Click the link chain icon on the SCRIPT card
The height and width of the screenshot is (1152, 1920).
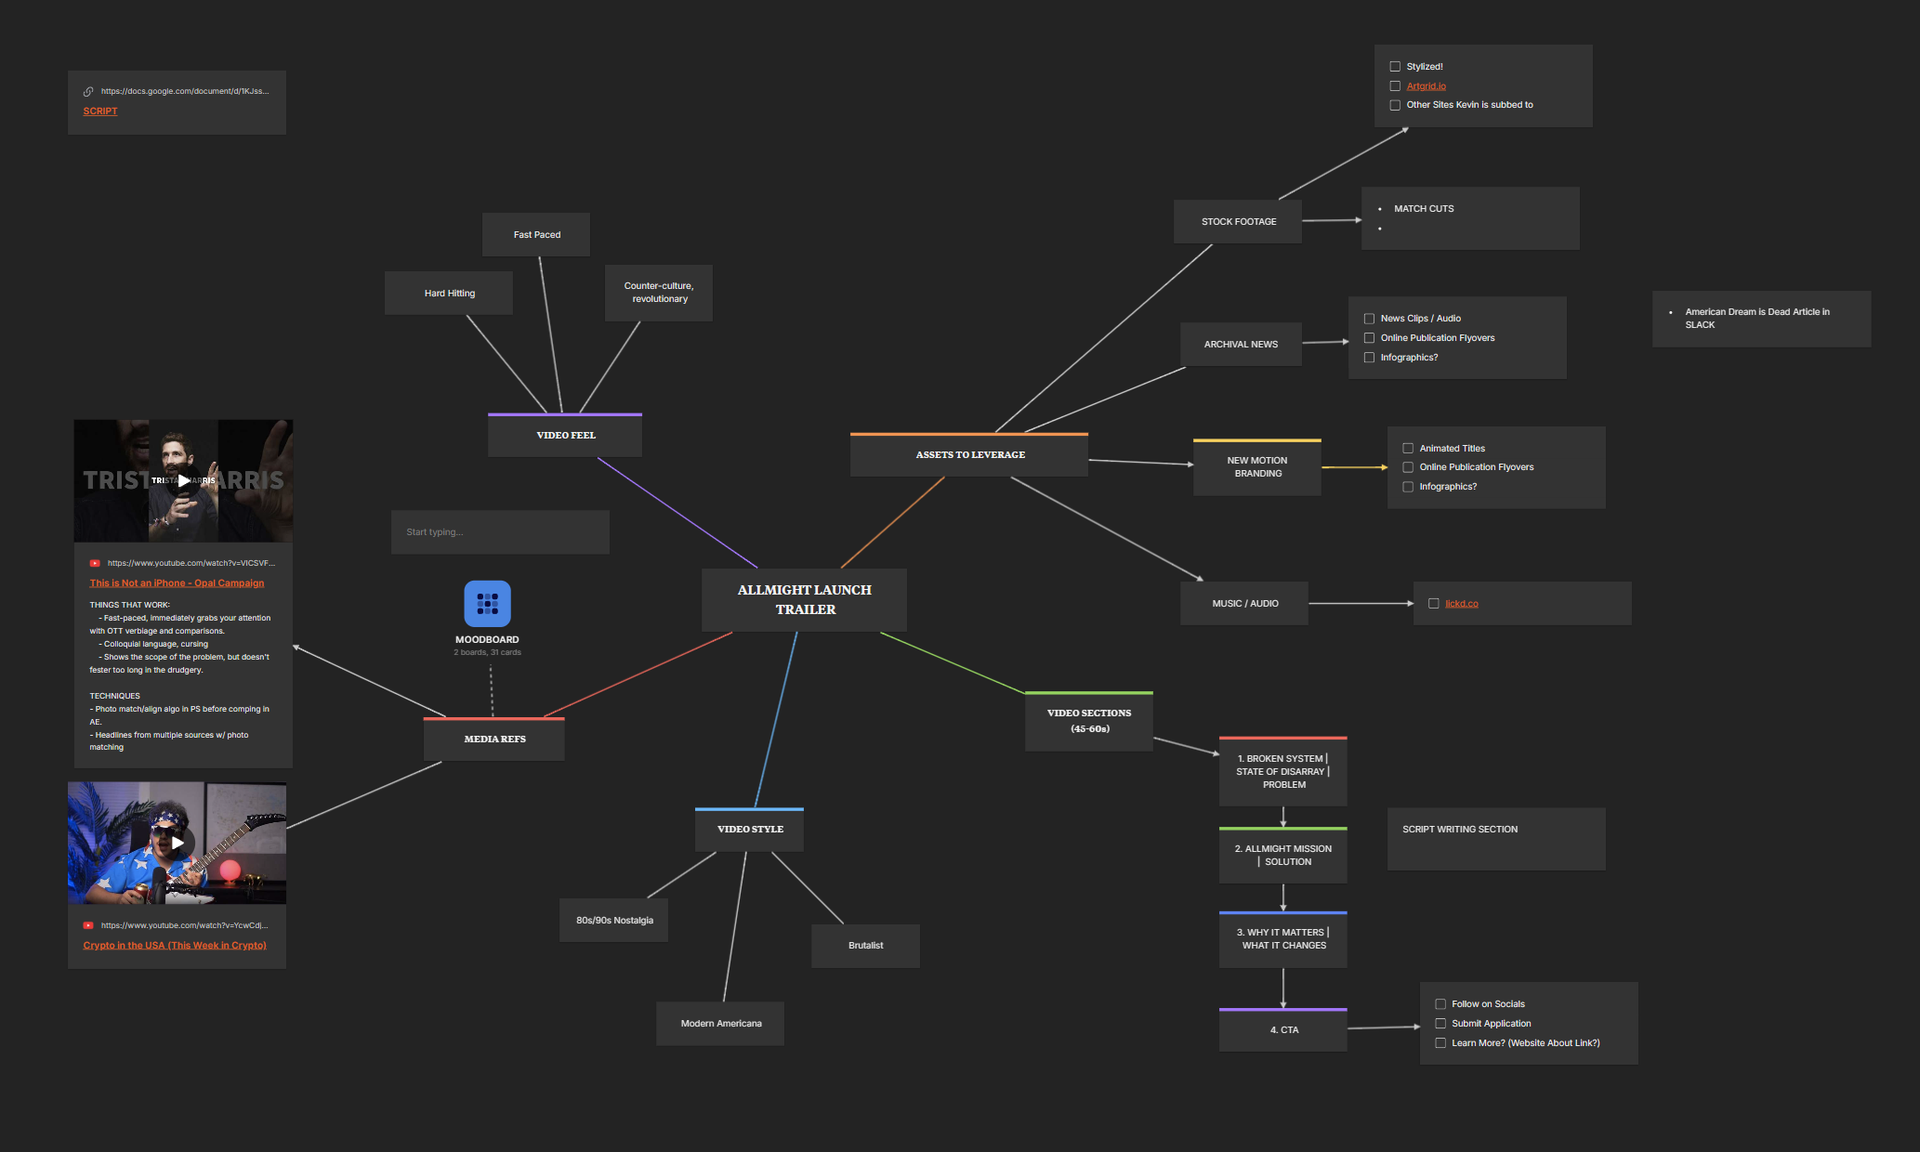click(x=89, y=90)
